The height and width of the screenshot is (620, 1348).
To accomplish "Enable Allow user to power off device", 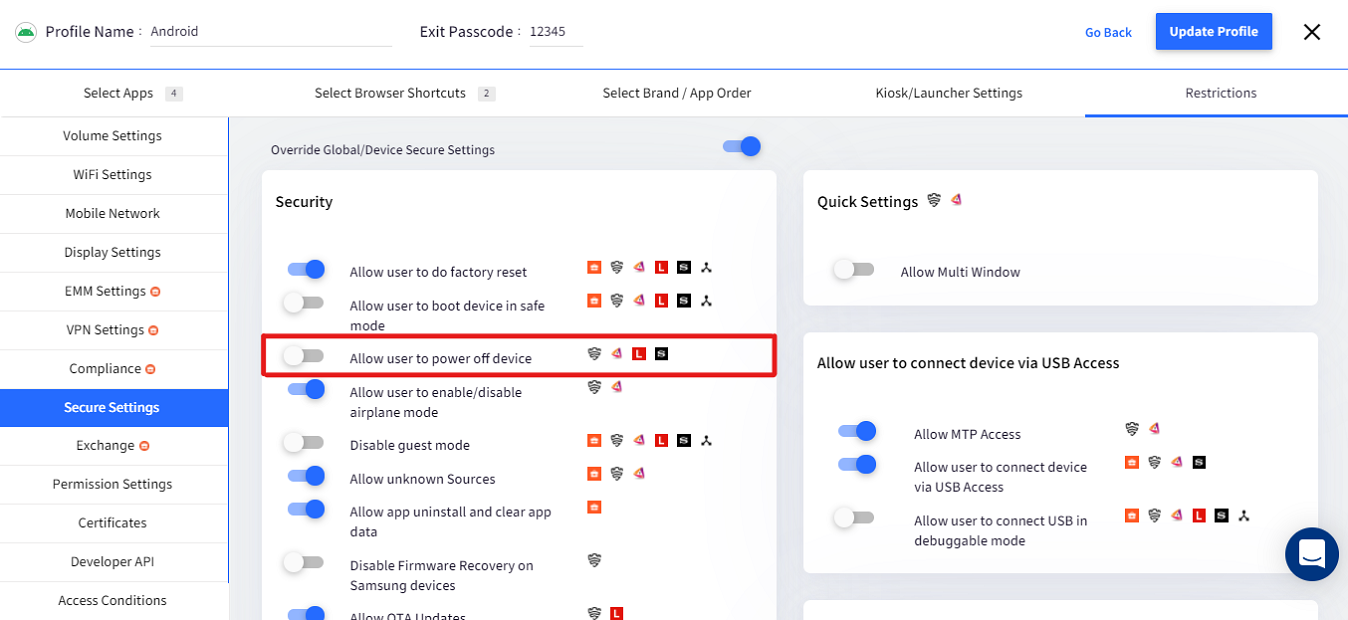I will tap(303, 355).
